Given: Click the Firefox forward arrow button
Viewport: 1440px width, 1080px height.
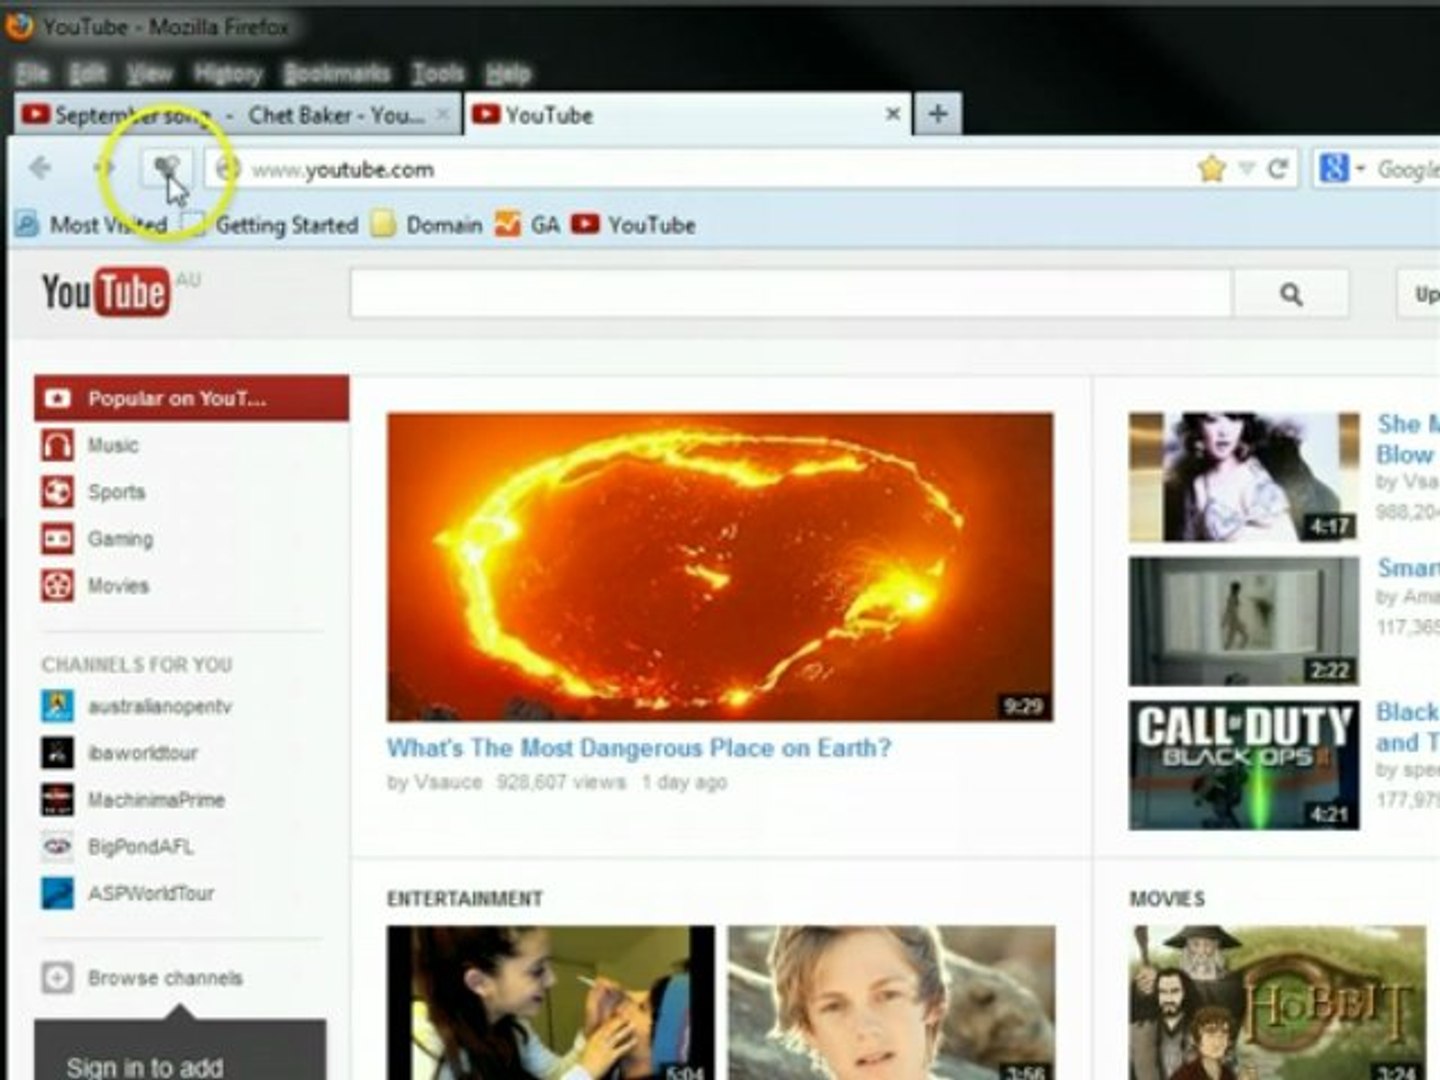Looking at the screenshot, I should 104,168.
